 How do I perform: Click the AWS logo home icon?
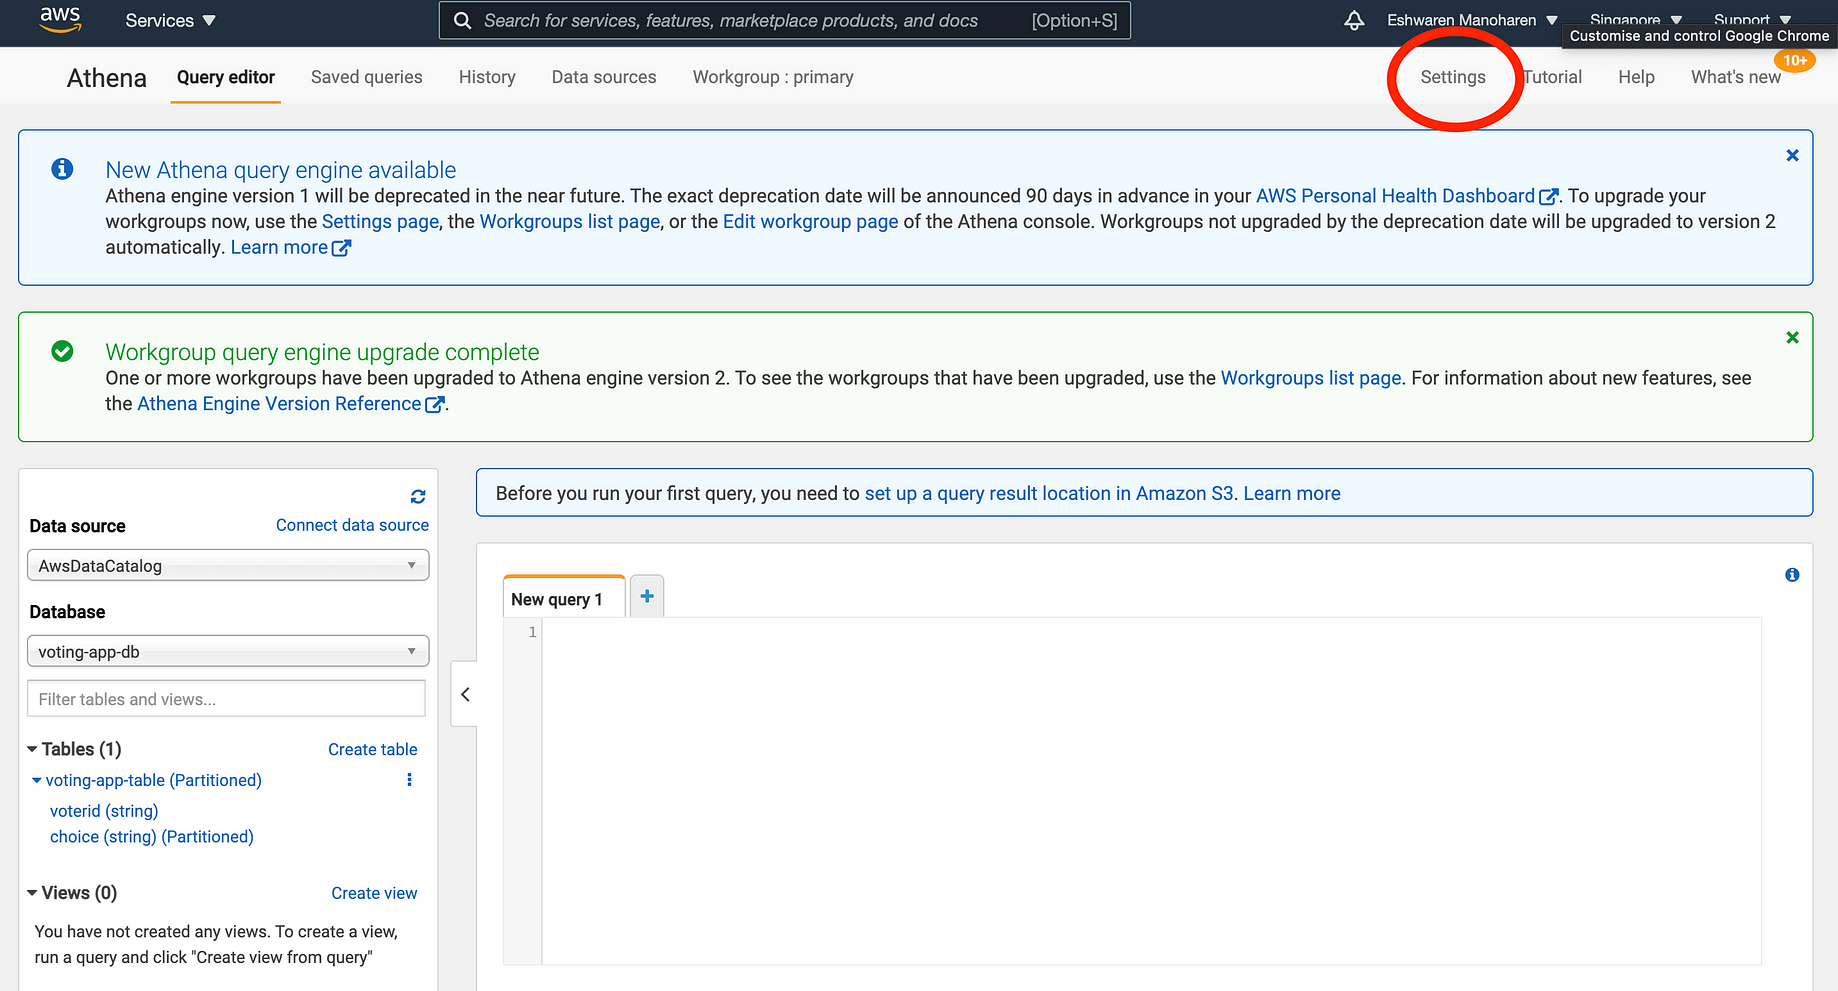60,19
